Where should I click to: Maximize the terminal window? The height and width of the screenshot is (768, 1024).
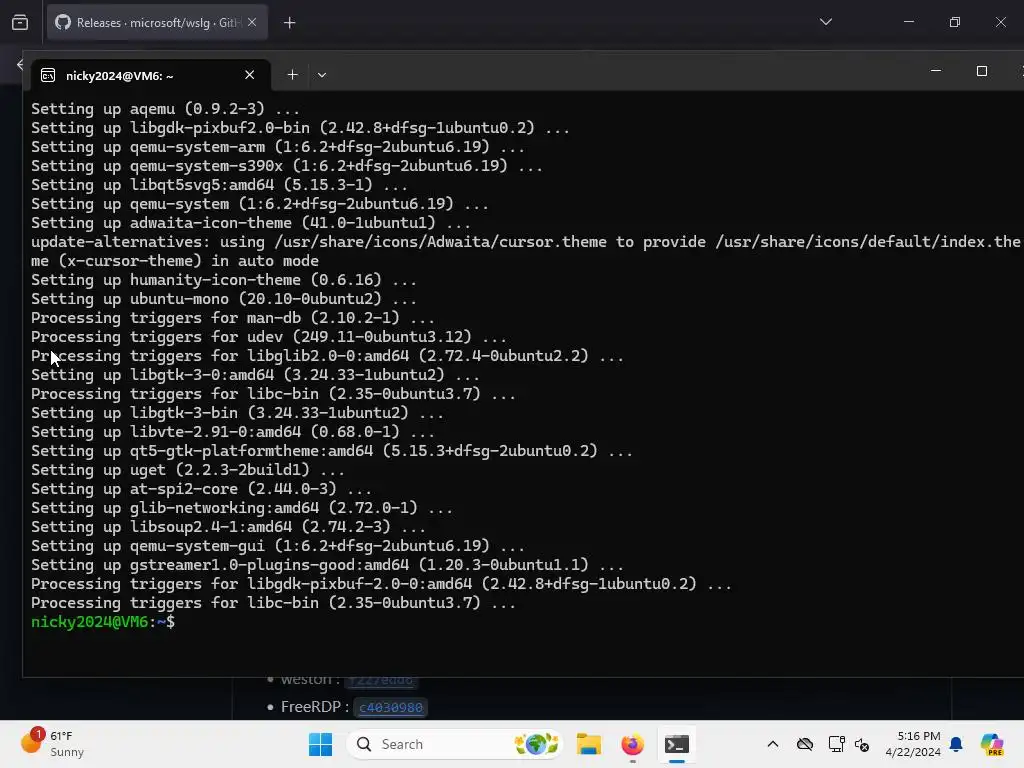click(x=982, y=71)
